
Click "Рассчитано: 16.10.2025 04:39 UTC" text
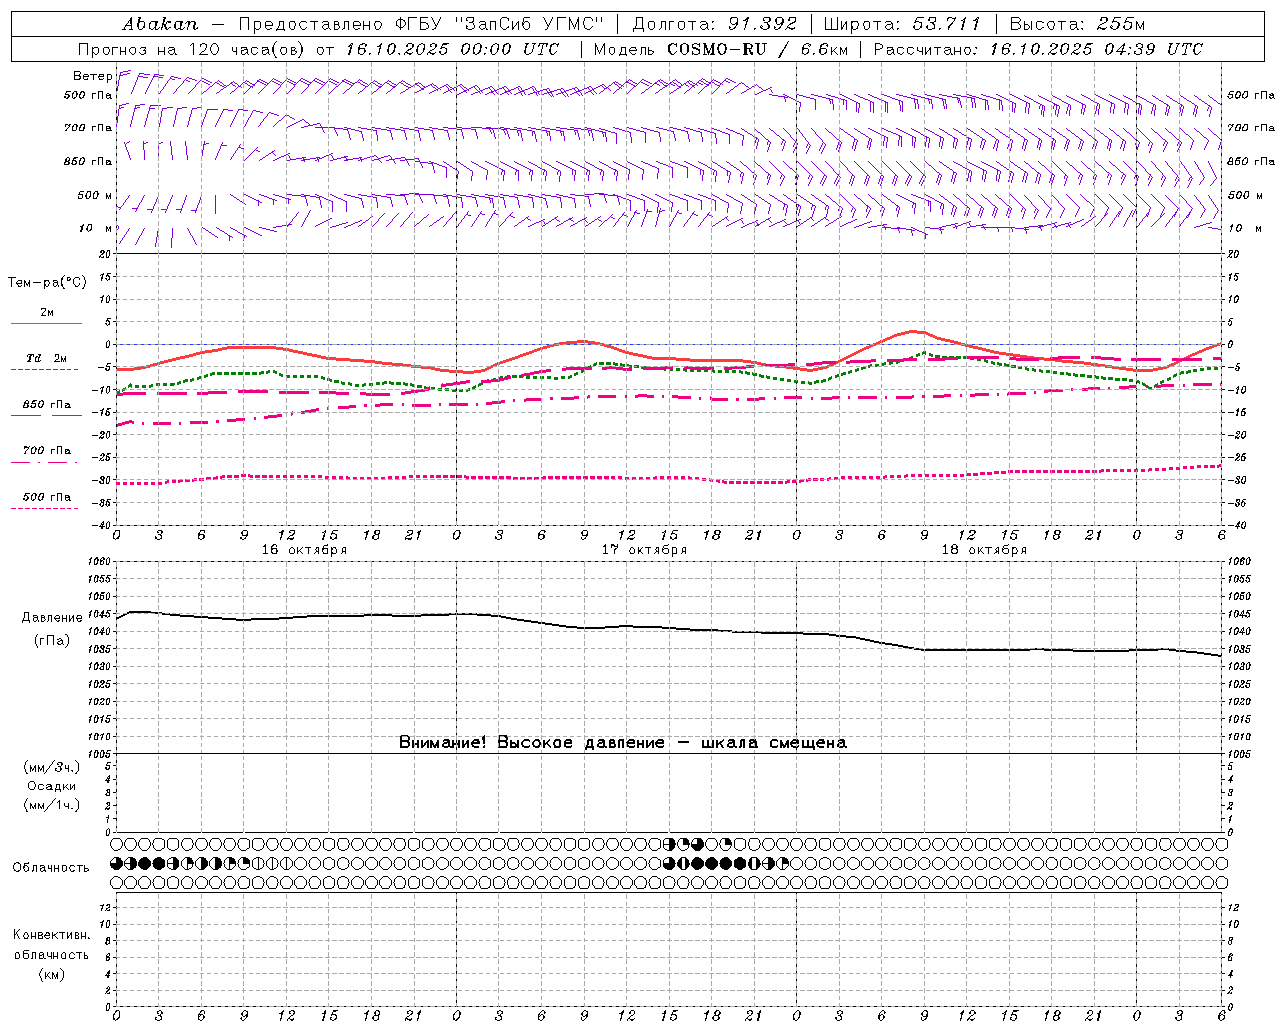tap(1038, 49)
